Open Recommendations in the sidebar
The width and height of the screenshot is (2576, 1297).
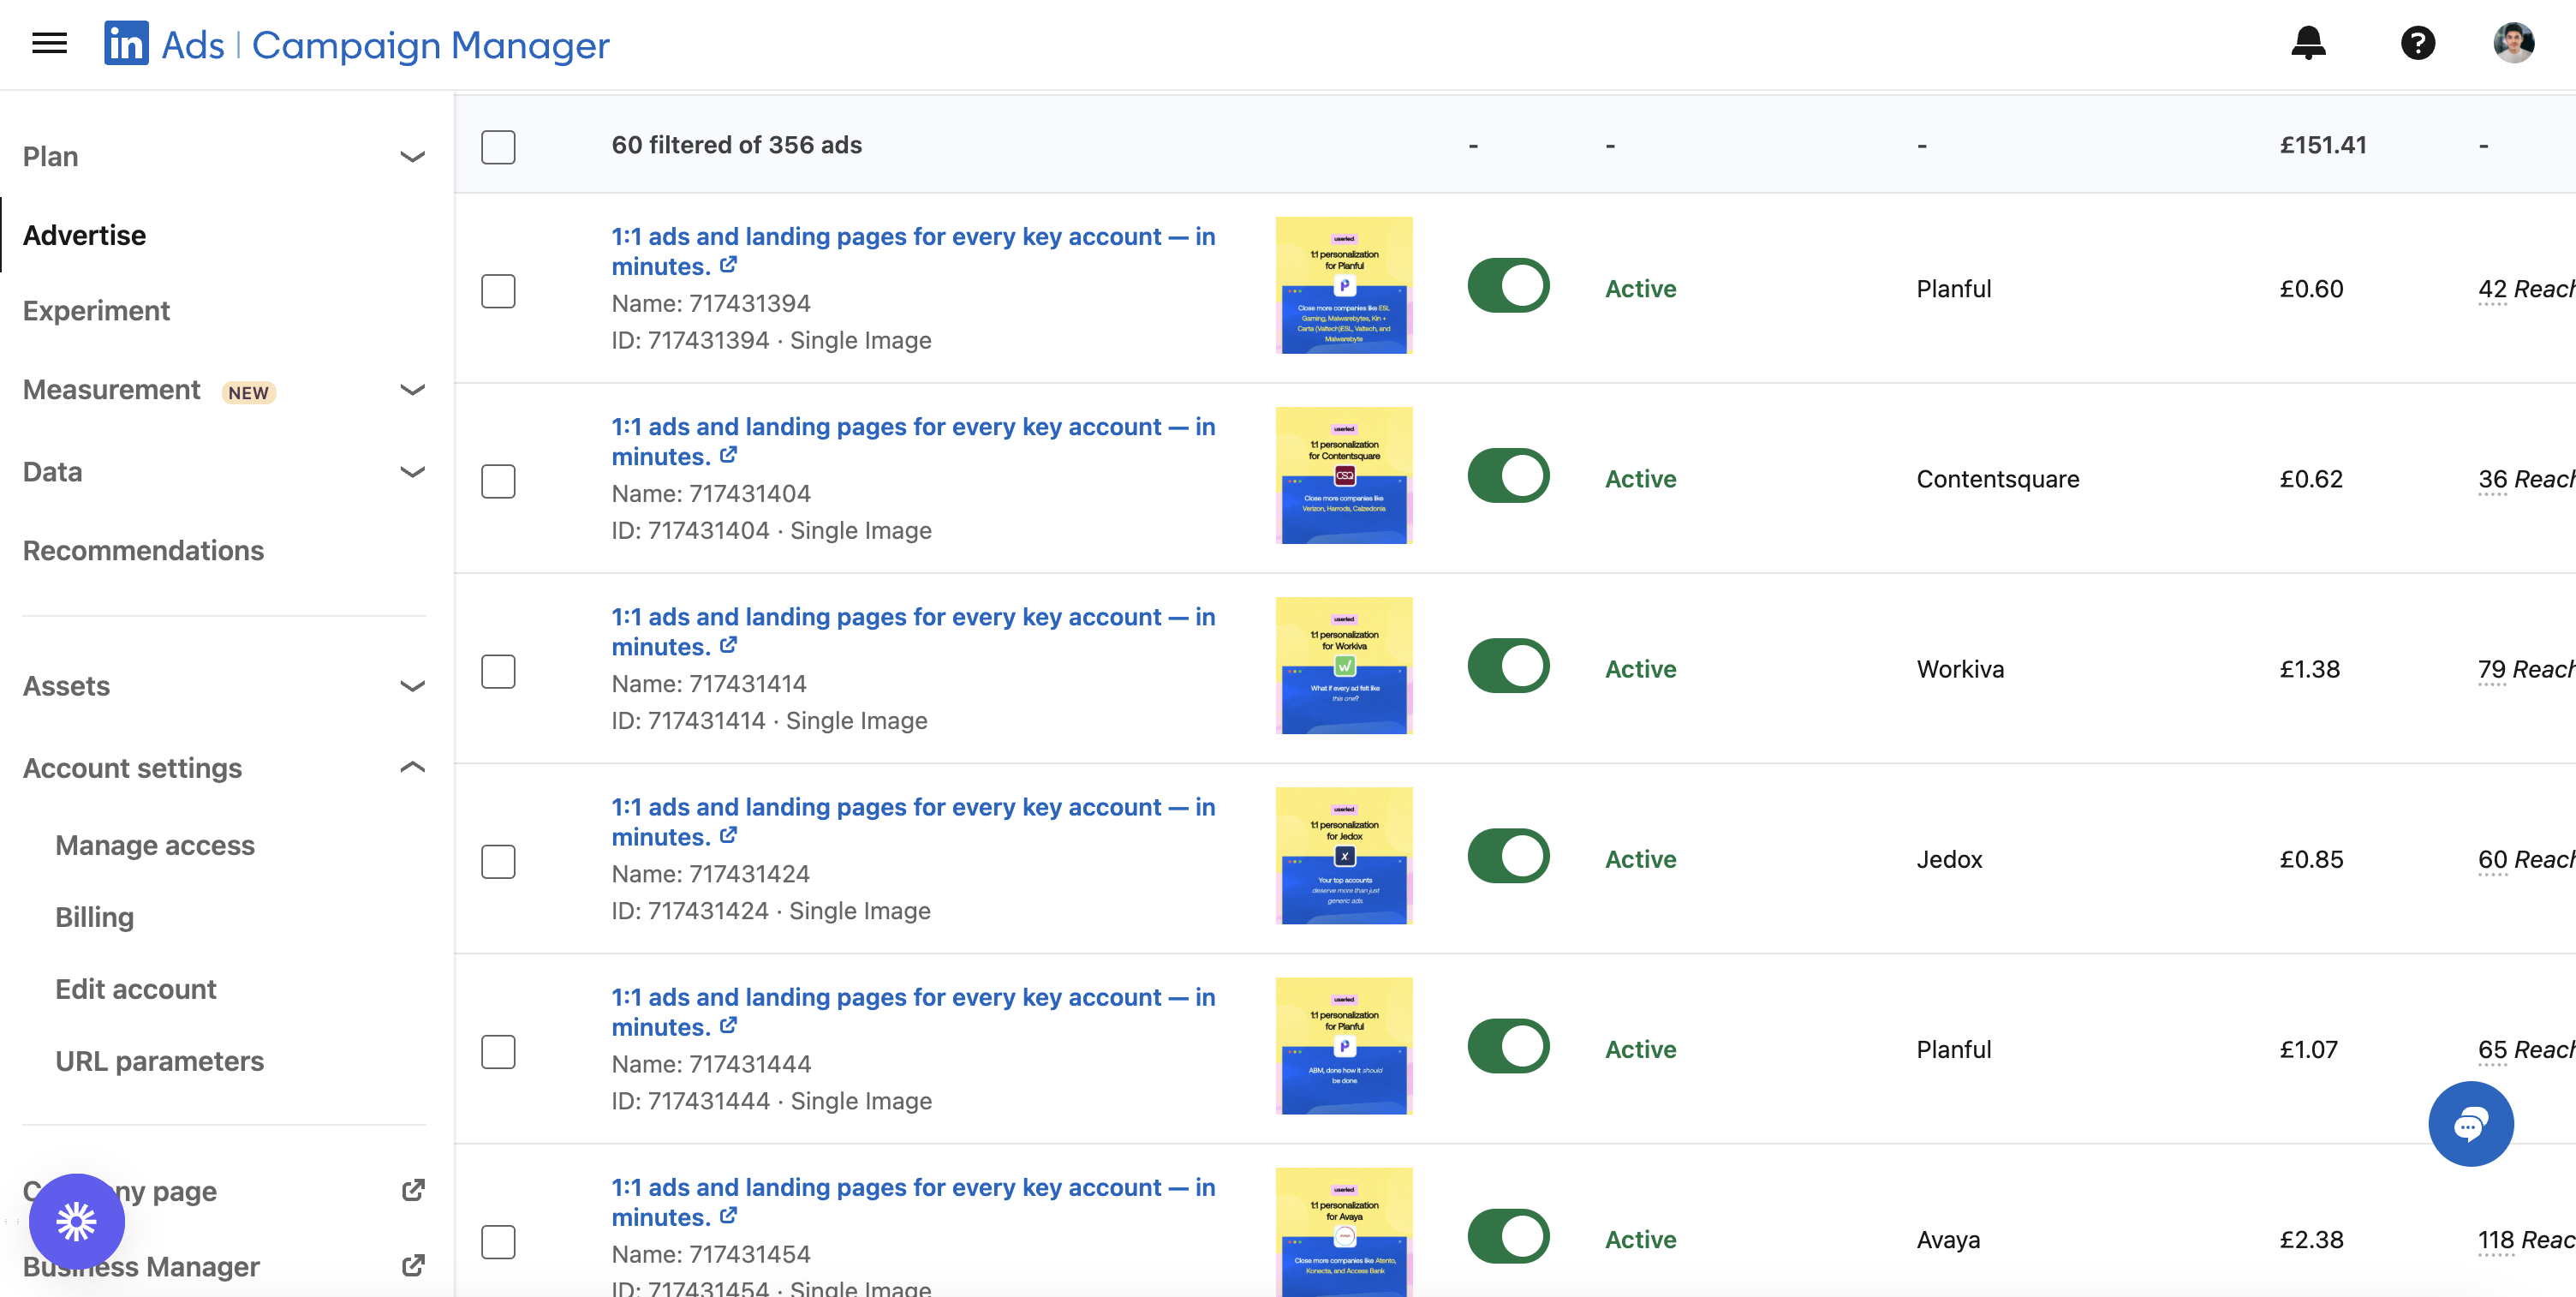(x=143, y=550)
